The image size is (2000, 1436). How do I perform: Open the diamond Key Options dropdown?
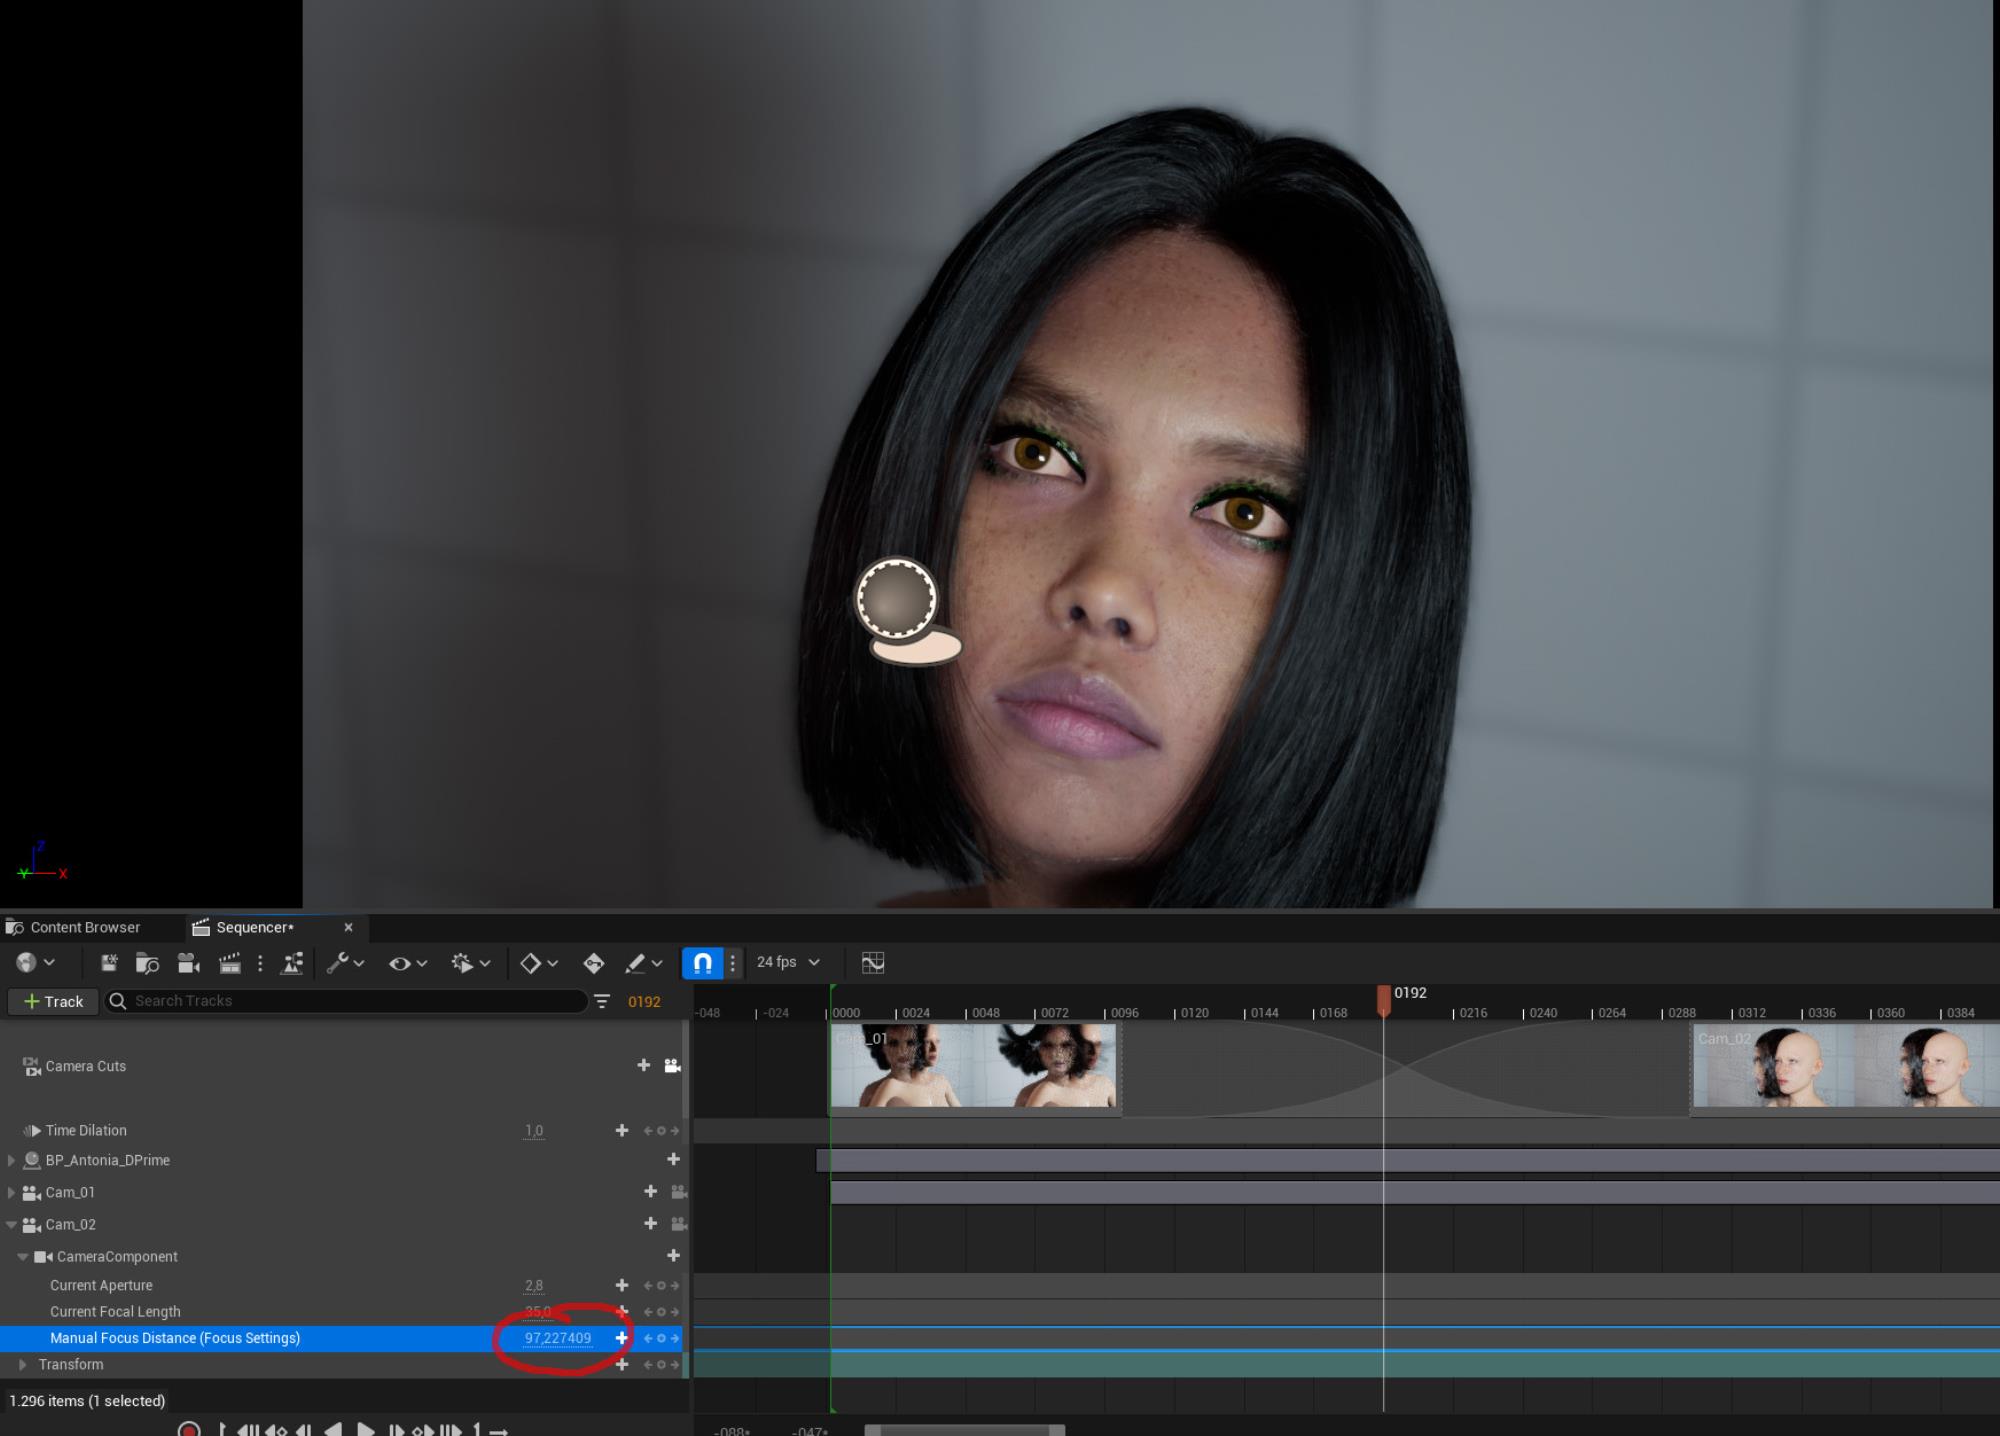click(x=539, y=963)
